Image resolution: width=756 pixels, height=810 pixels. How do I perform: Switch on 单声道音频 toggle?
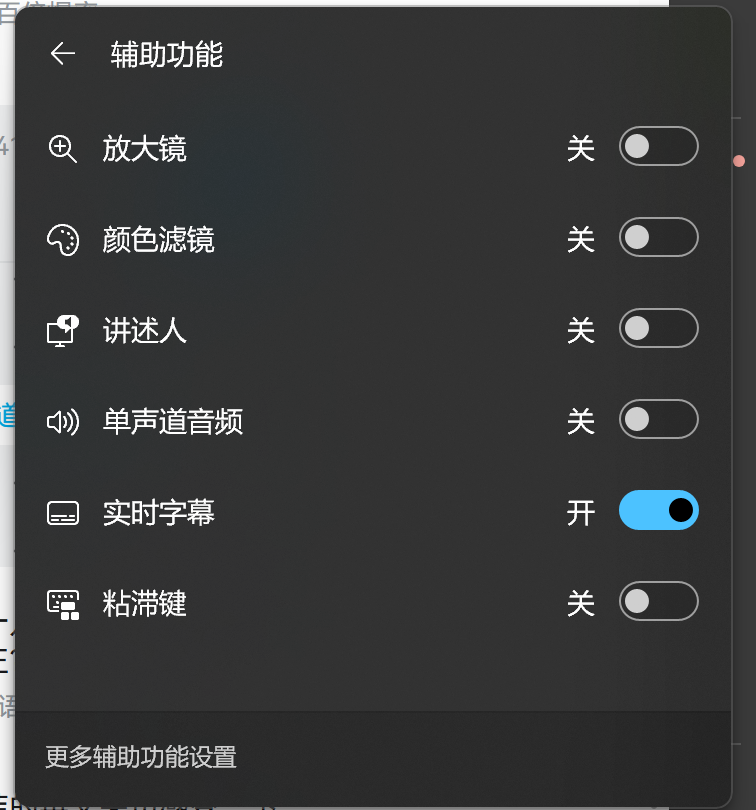click(658, 420)
